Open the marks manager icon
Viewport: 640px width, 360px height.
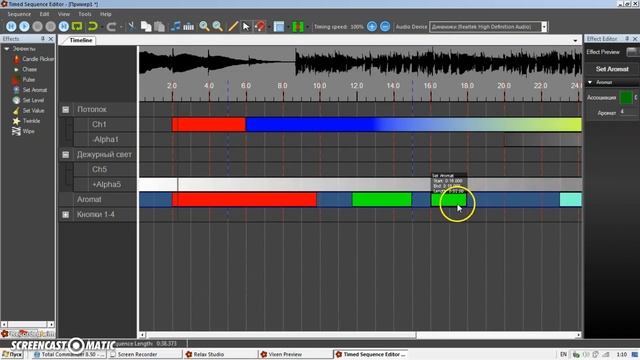[x=189, y=27]
